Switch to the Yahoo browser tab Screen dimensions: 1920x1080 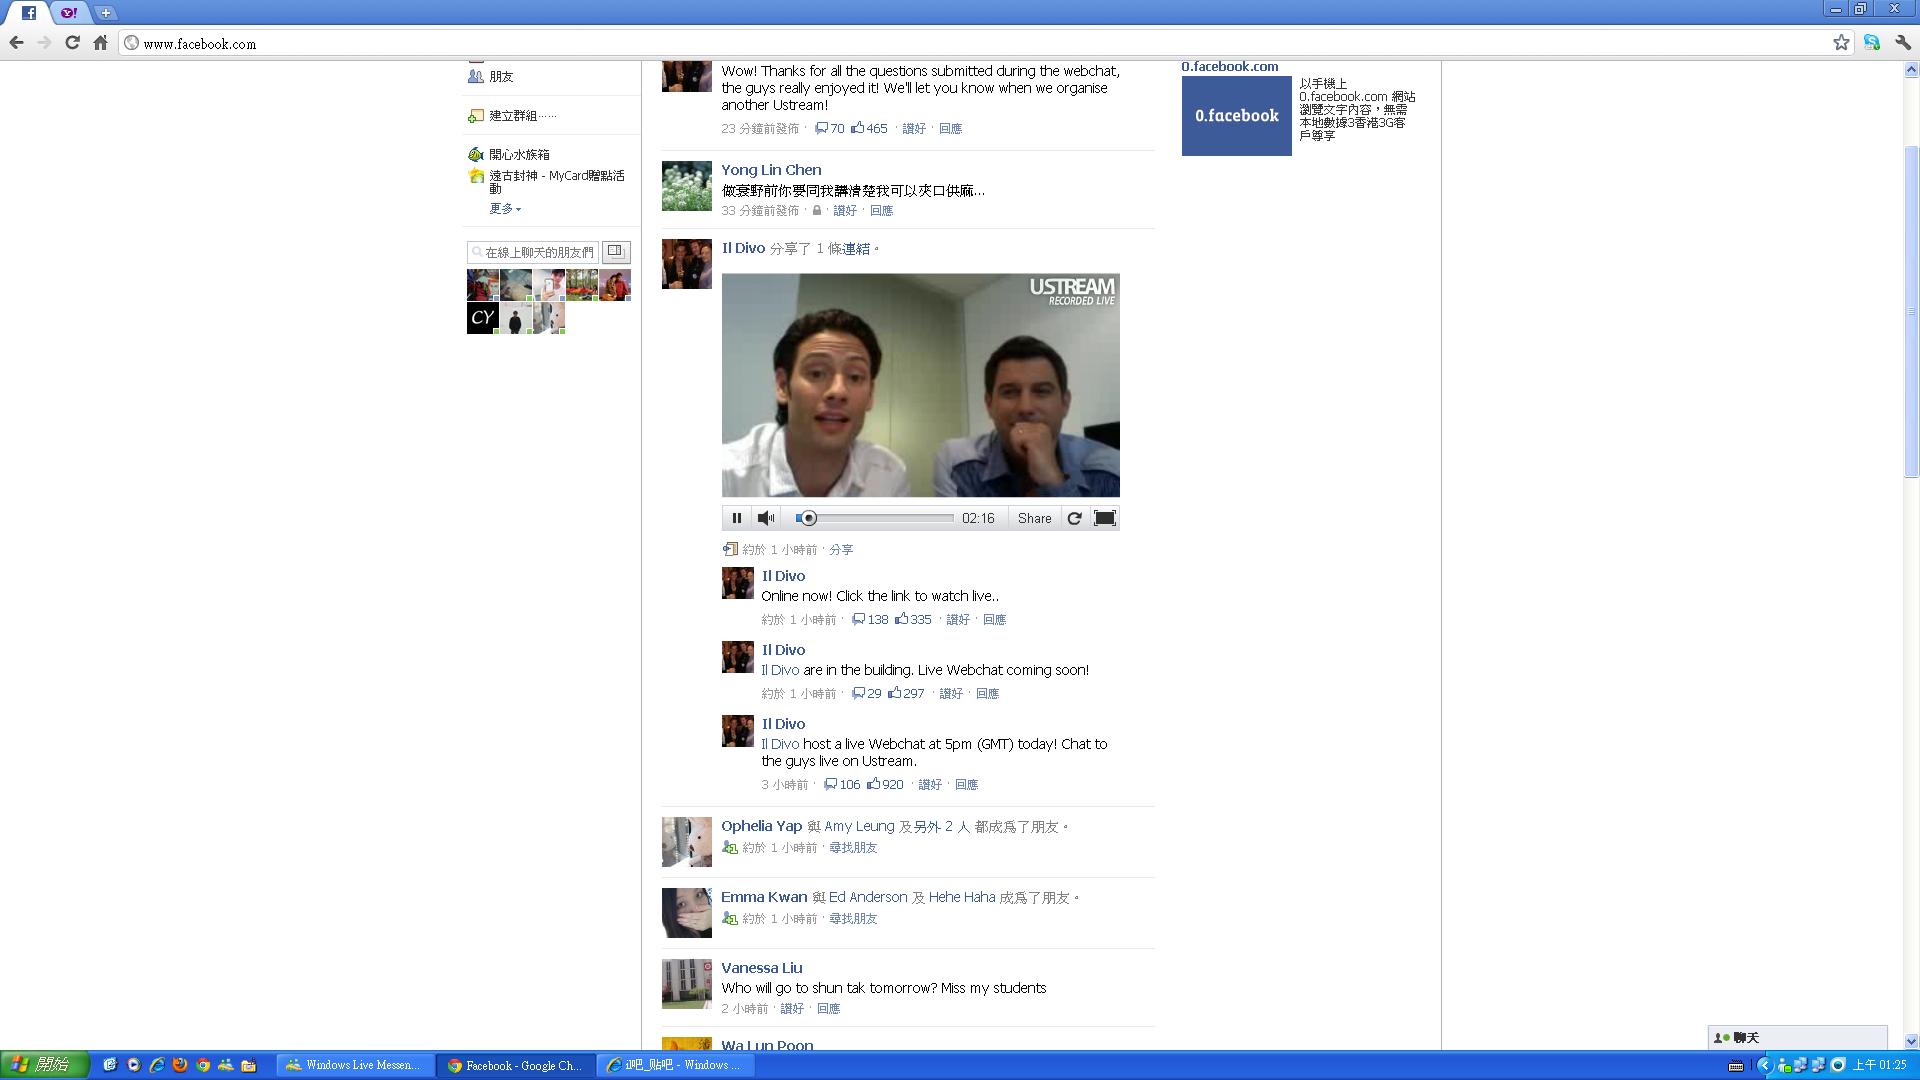click(x=68, y=12)
